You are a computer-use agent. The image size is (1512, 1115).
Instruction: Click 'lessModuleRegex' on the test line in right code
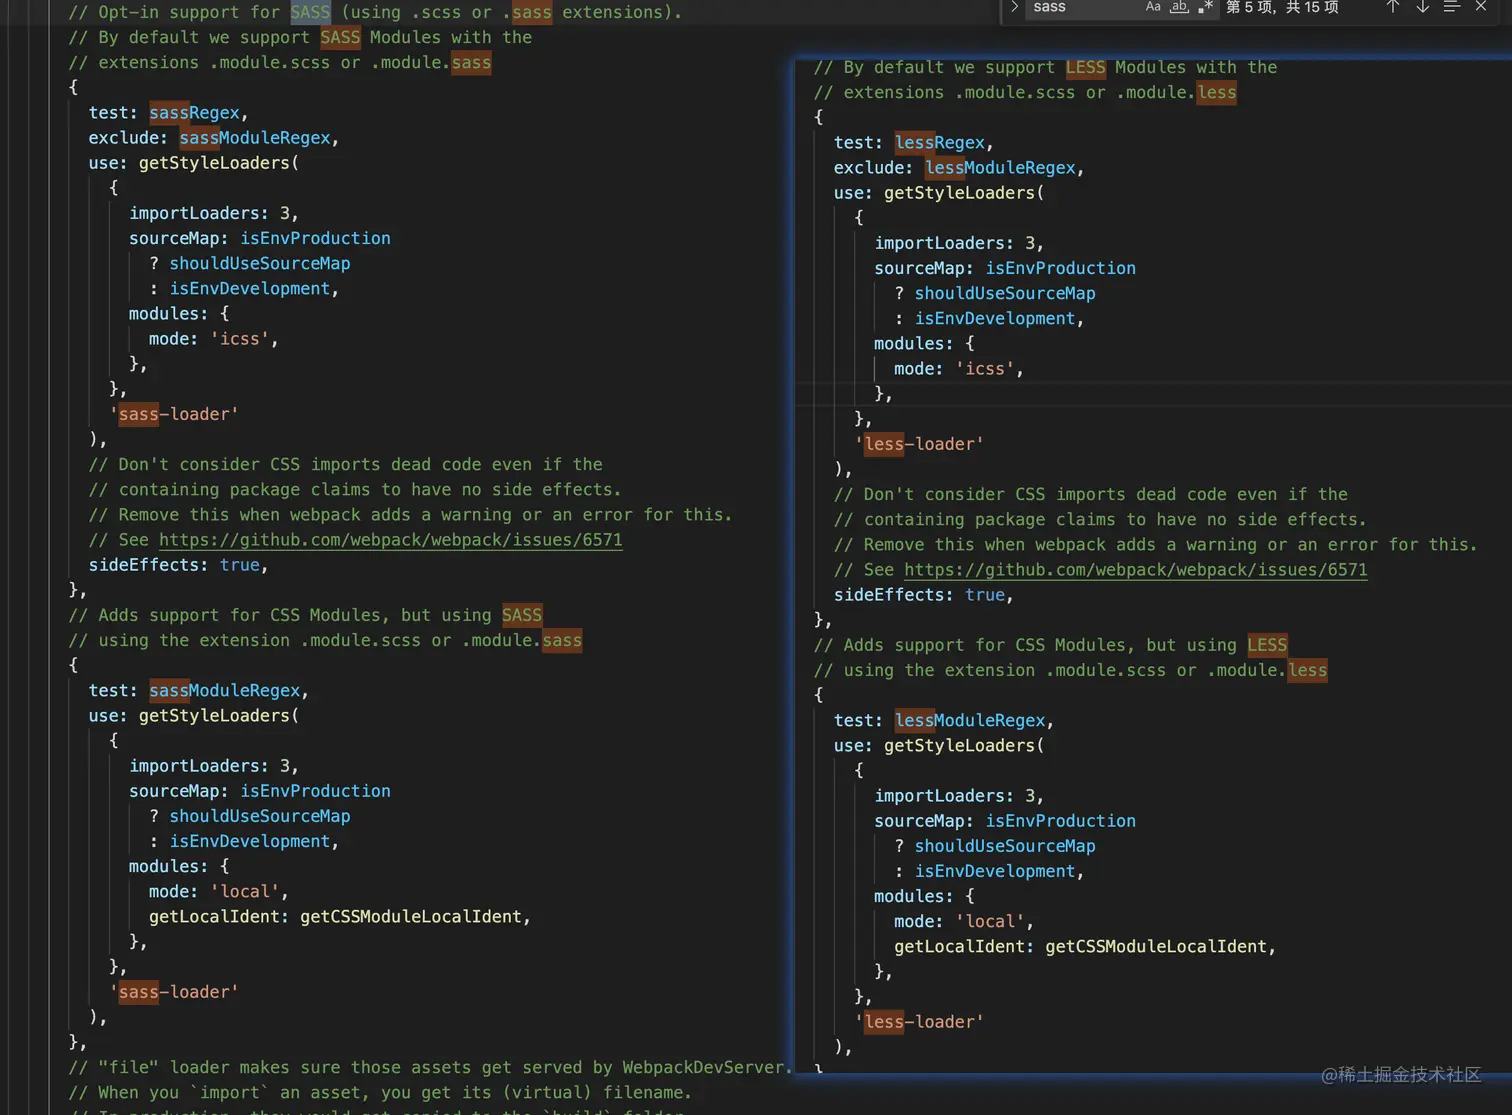[x=970, y=721]
